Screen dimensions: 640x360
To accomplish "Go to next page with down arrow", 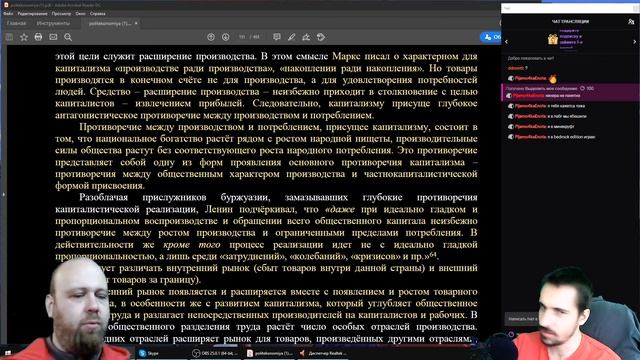I will tap(225, 37).
